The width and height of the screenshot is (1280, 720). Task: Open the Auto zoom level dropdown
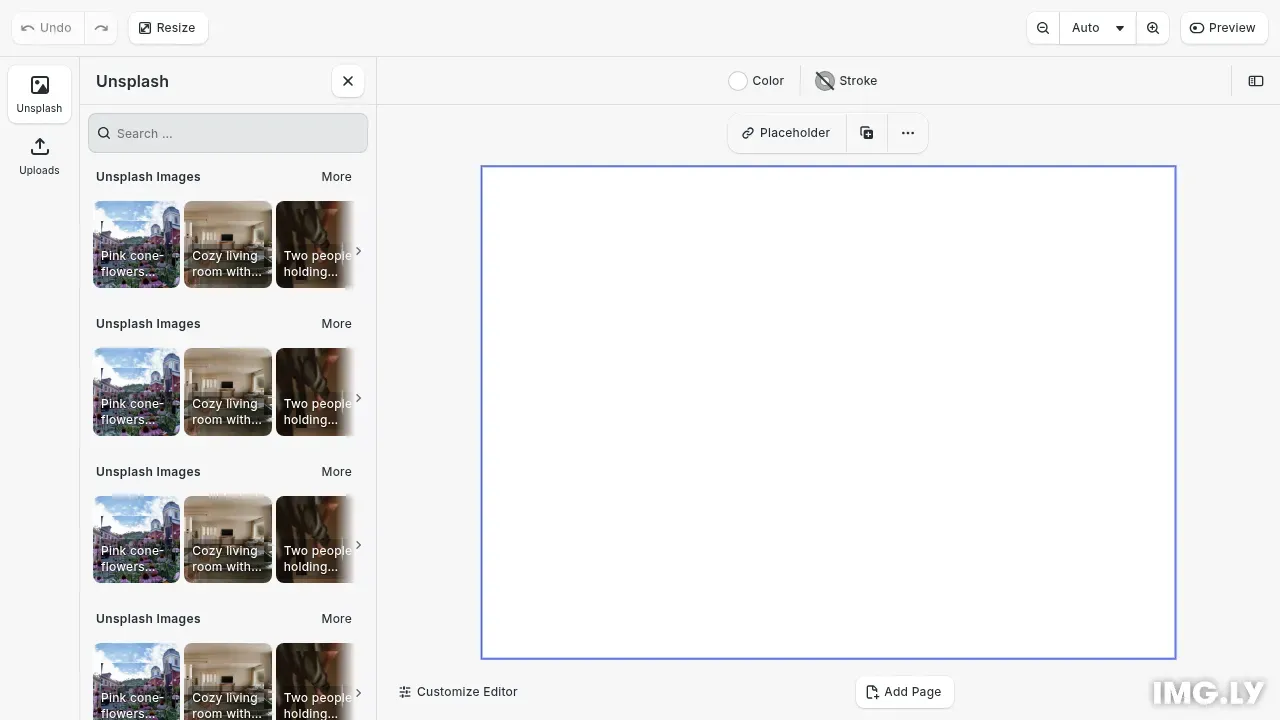[1097, 27]
